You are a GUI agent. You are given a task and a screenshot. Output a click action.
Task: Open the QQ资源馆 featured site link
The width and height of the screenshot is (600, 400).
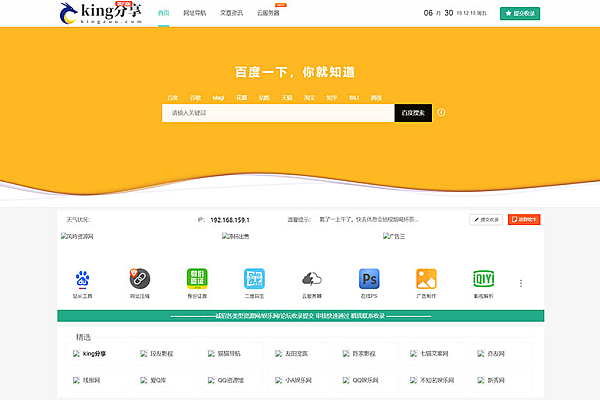[231, 380]
